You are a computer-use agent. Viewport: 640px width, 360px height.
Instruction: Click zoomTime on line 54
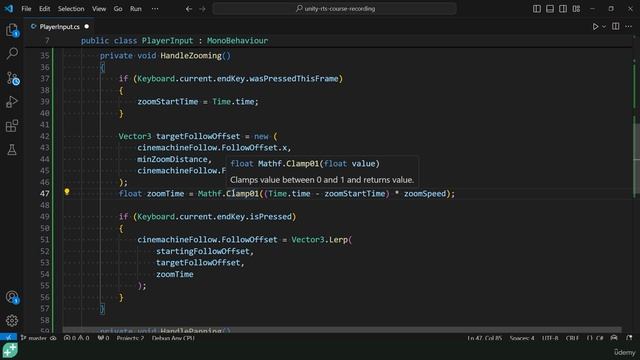[175, 274]
